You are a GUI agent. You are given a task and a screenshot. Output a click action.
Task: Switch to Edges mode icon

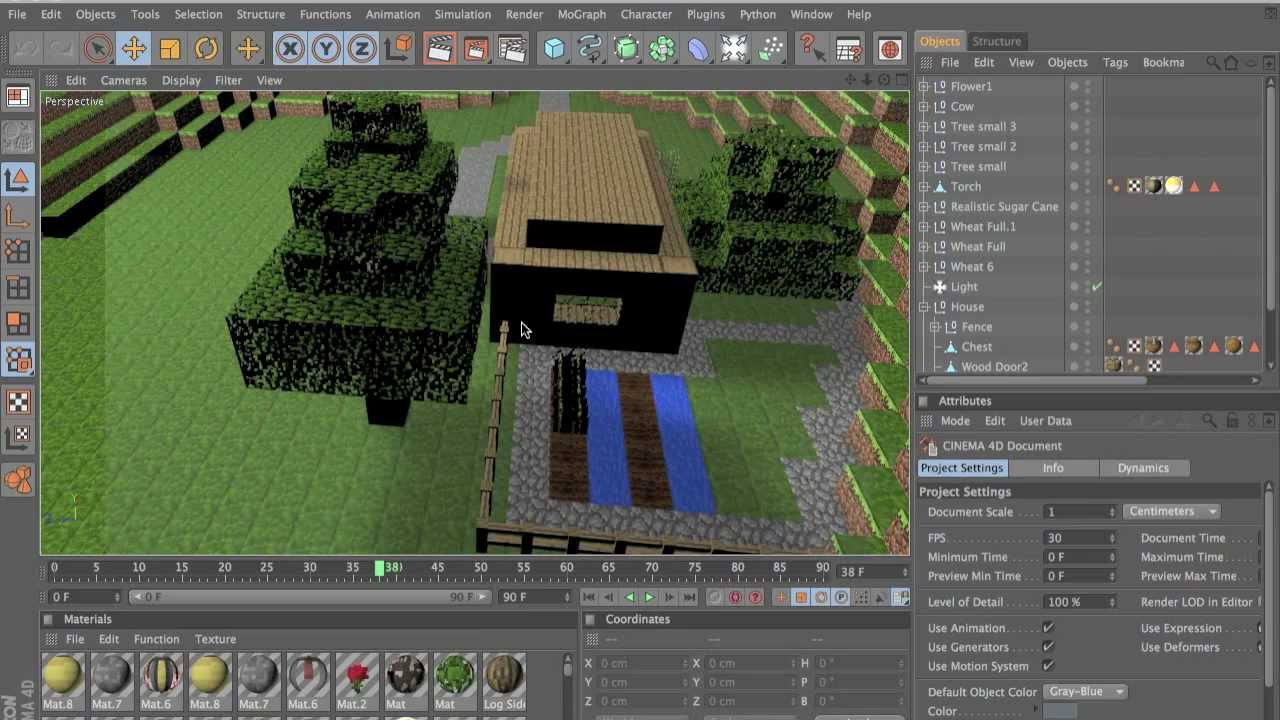coord(18,287)
